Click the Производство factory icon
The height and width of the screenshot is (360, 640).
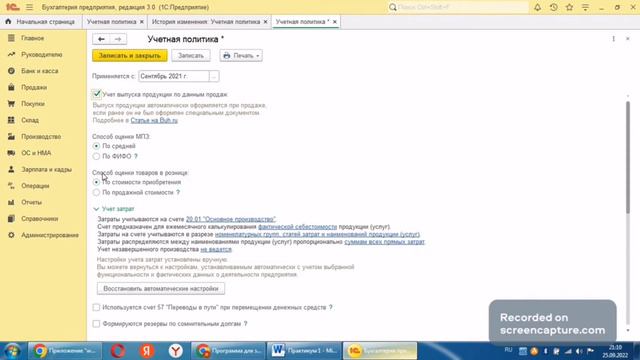tap(11, 136)
